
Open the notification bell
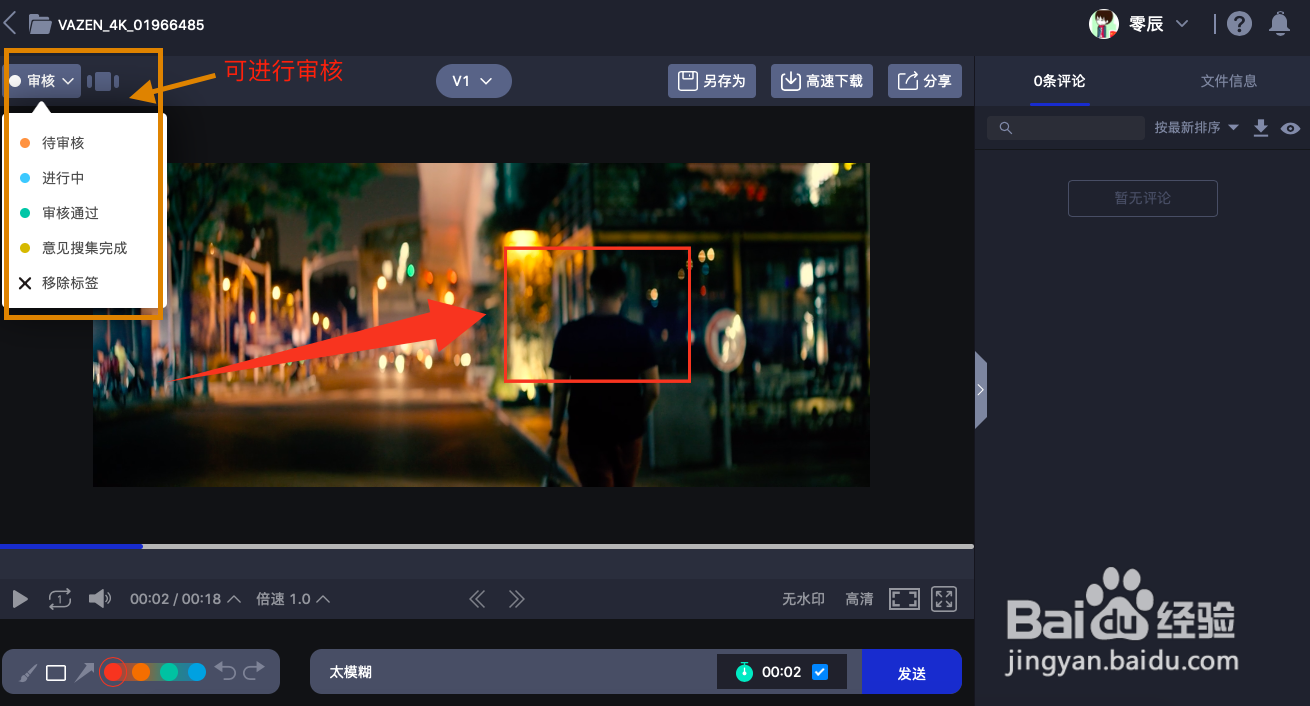(x=1280, y=22)
